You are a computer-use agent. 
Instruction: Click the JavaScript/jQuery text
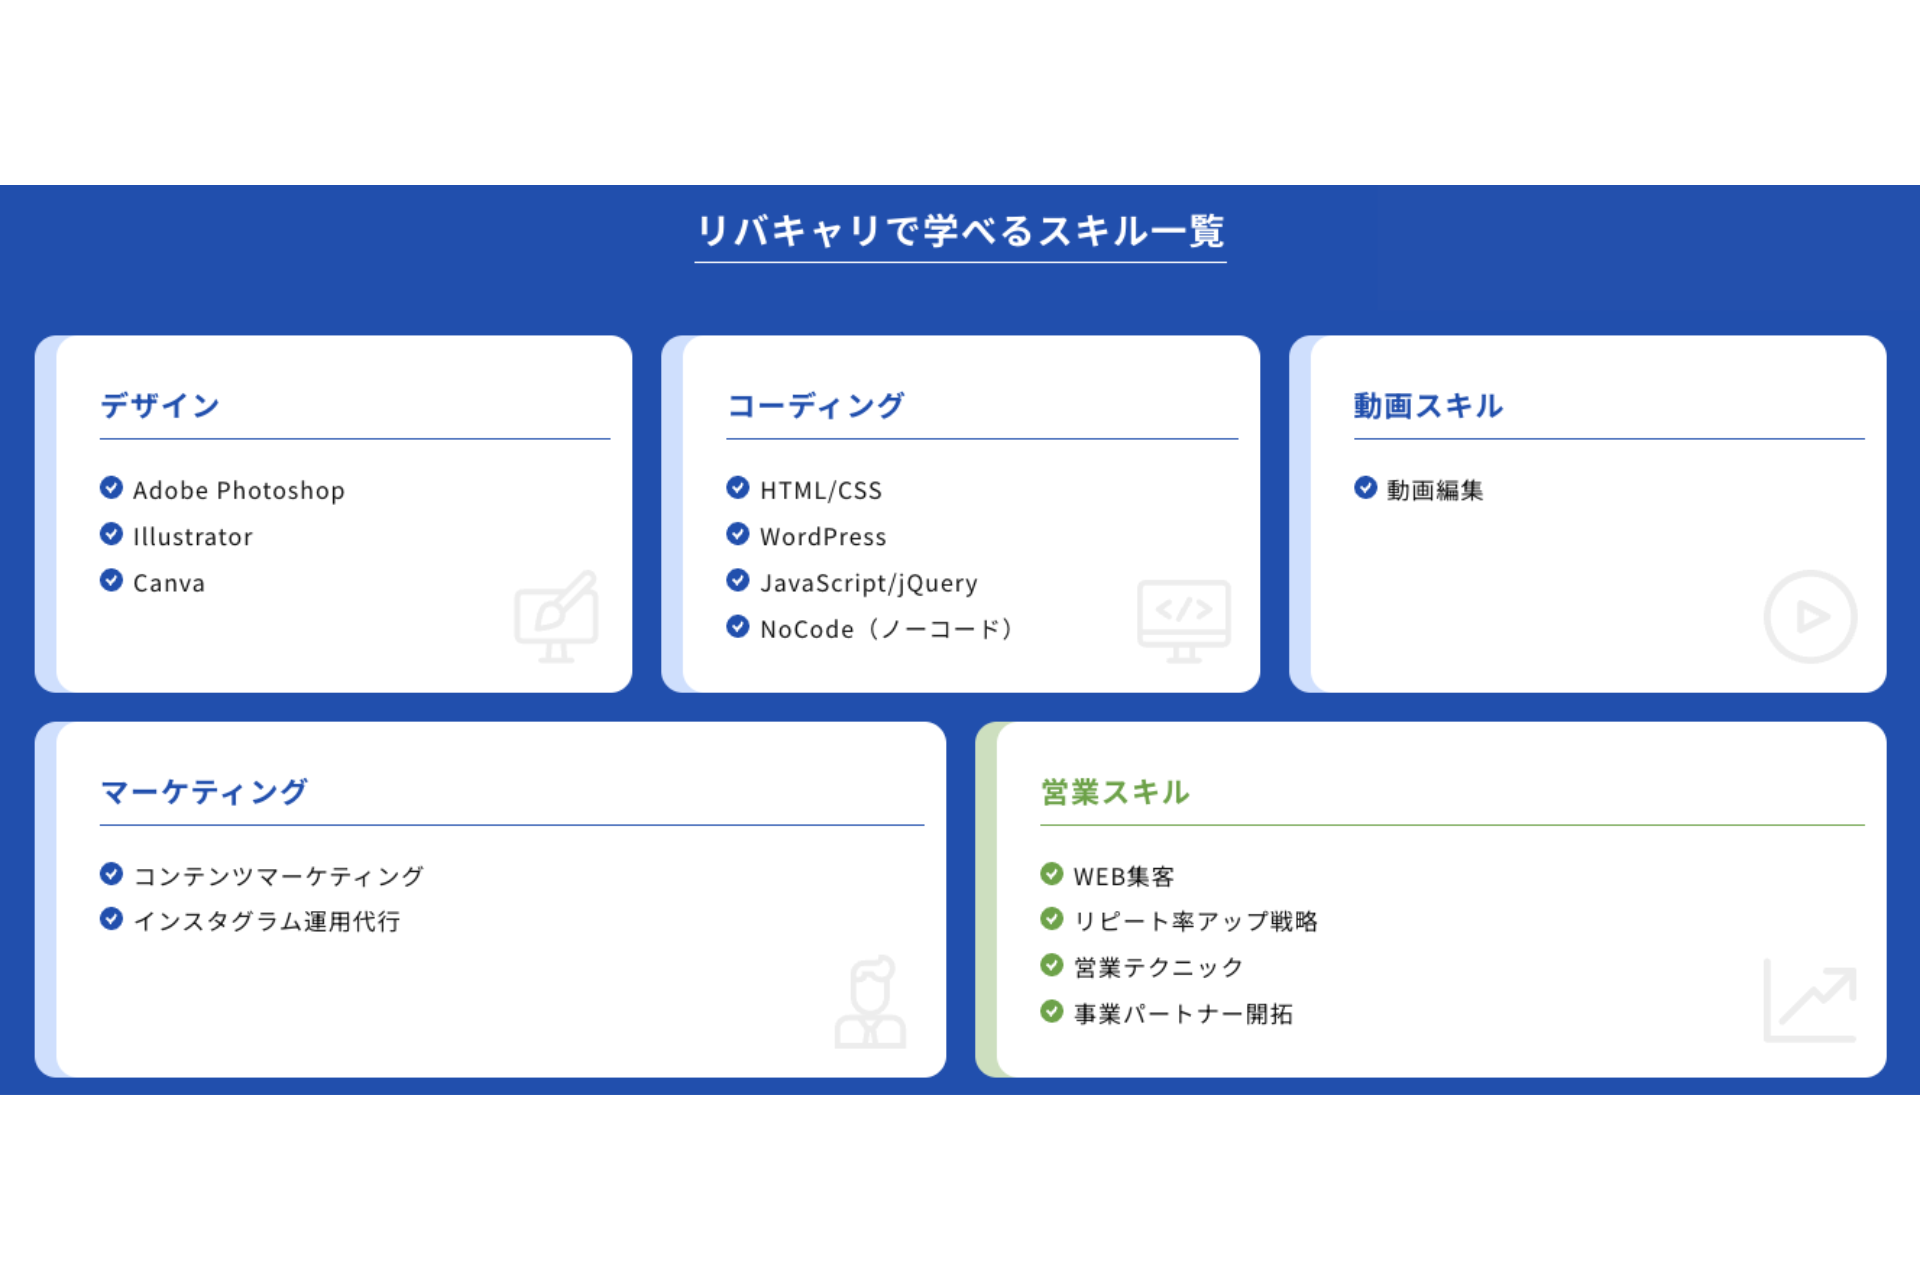868,583
